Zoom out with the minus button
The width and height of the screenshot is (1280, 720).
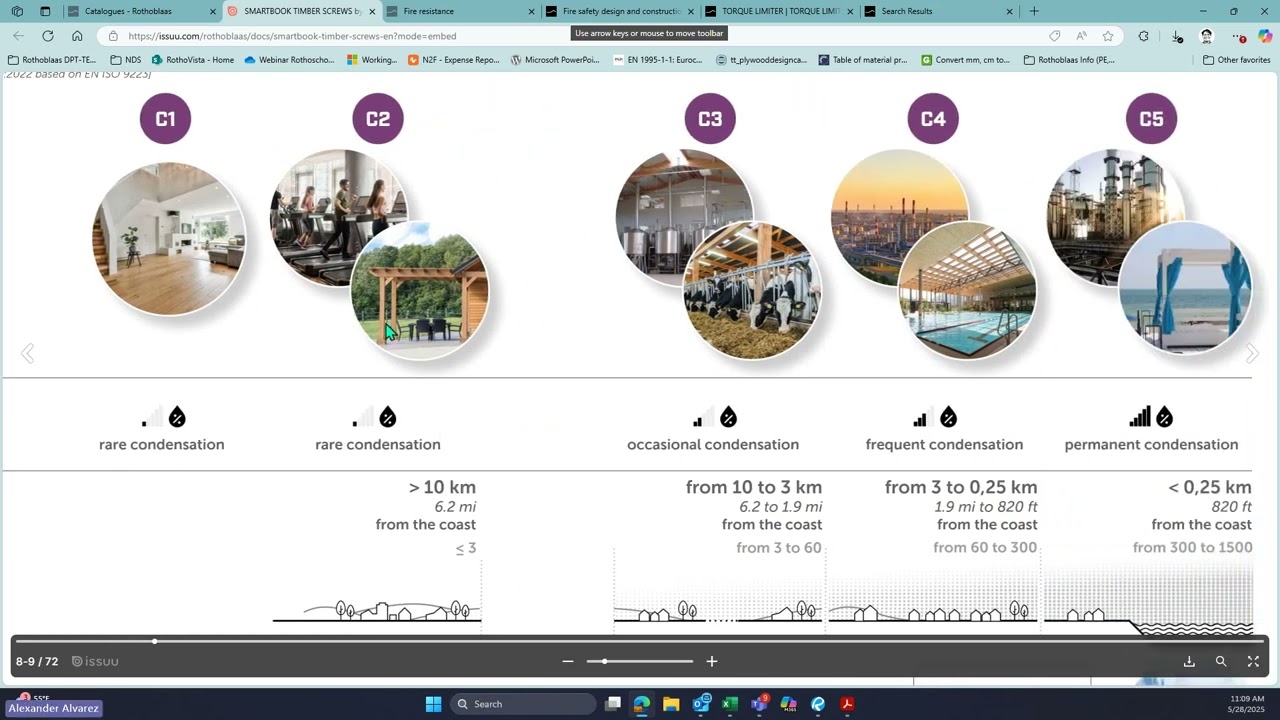coord(568,661)
